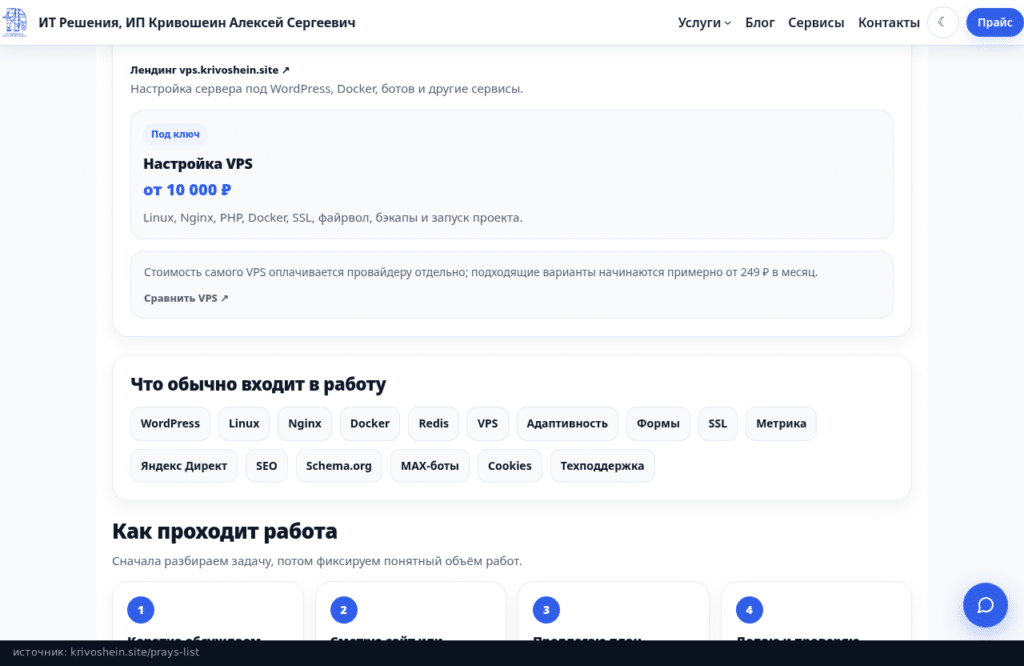Screen dimensions: 1024x666
Task: Click step number 4 circle
Action: pyautogui.click(x=749, y=610)
